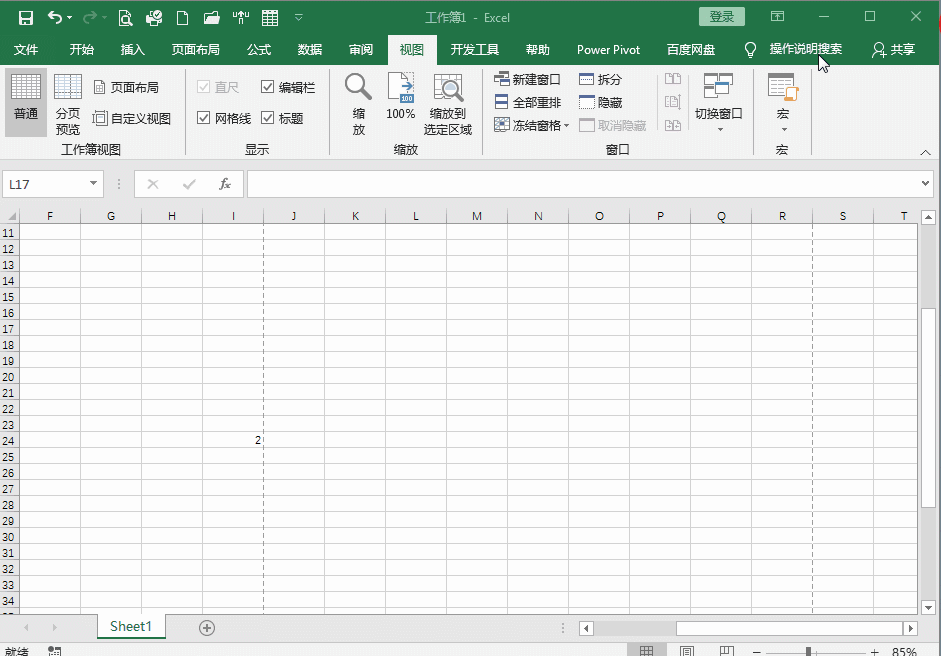
Task: Open the 缩放 zoom dialog
Action: point(358,104)
